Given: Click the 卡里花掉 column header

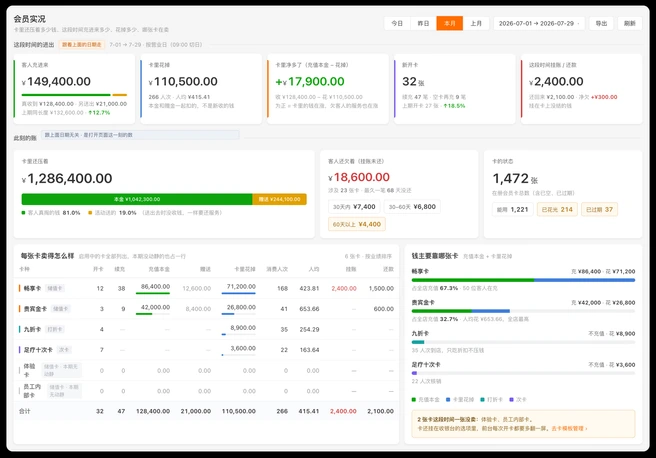Looking at the screenshot, I should [x=244, y=269].
